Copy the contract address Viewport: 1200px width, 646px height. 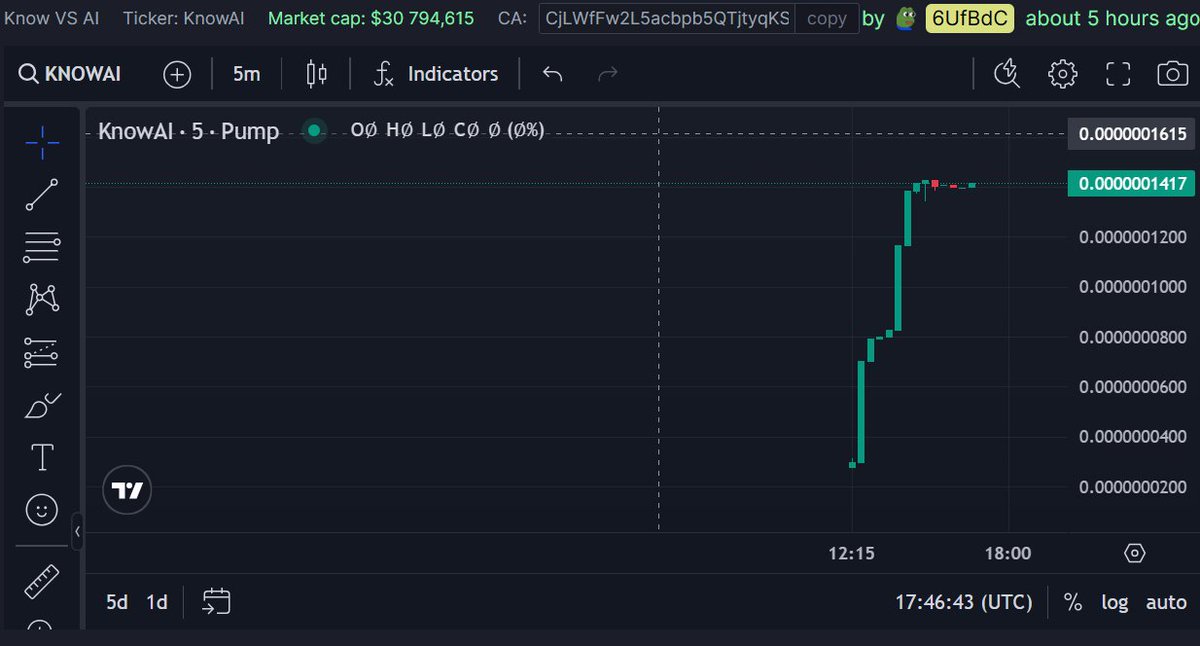tap(827, 18)
